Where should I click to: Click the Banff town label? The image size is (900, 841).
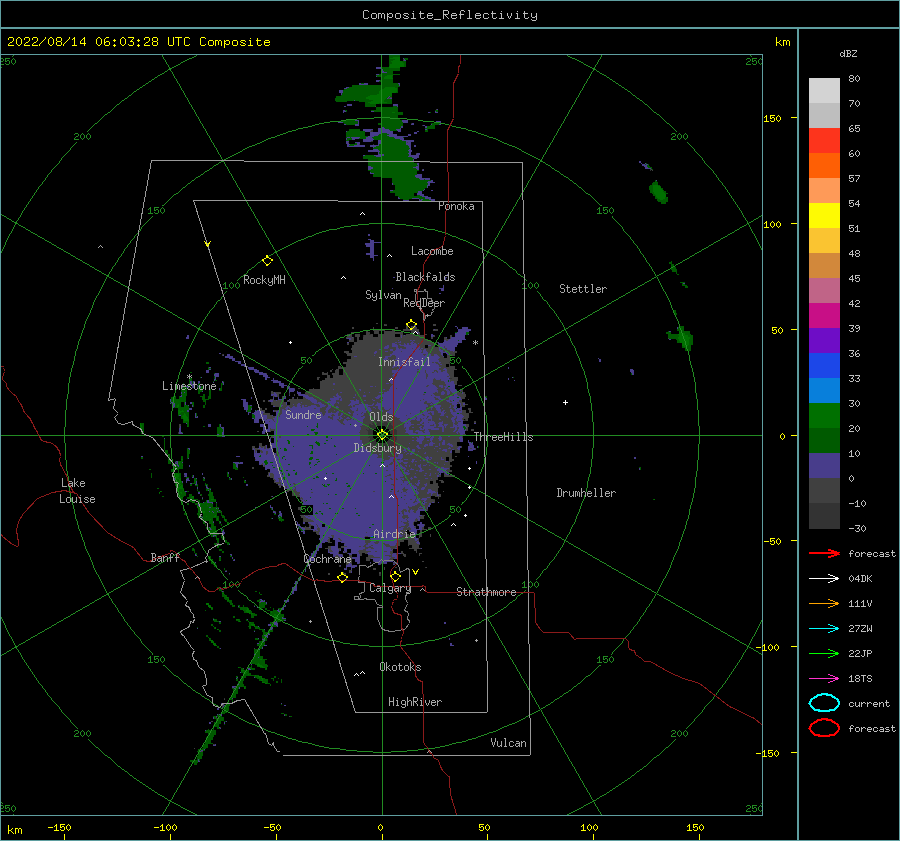pyautogui.click(x=165, y=557)
